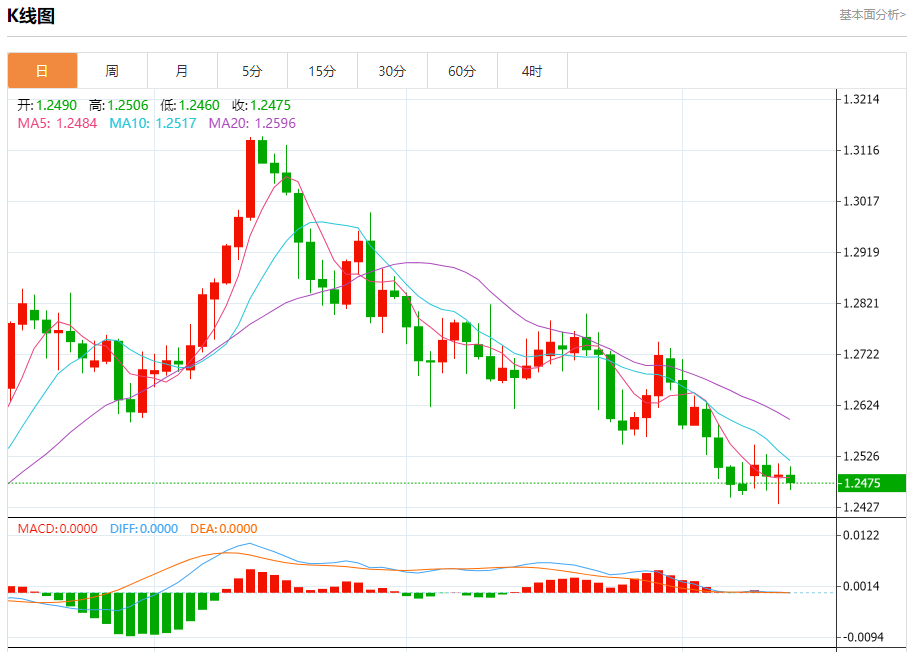This screenshot has height=652, width=915.
Task: Click the 1.3116 price axis label
Action: coord(861,151)
